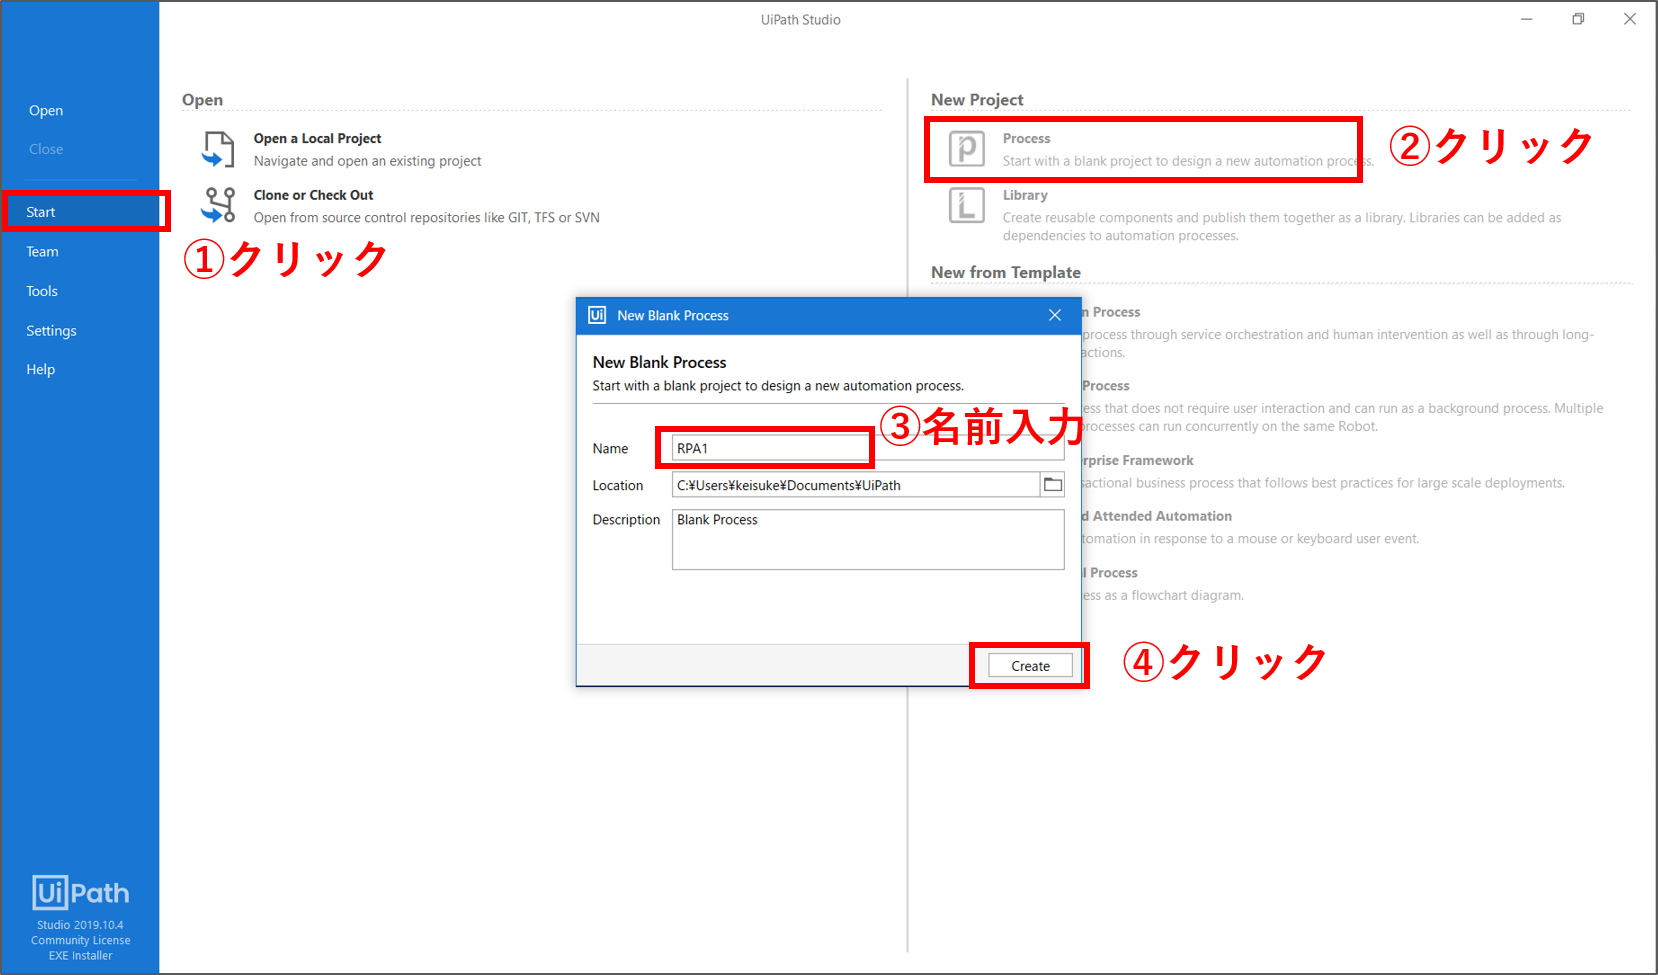Click the UiPath logo in the sidebar
Screen dimensions: 1658x975
pyautogui.click(x=80, y=892)
